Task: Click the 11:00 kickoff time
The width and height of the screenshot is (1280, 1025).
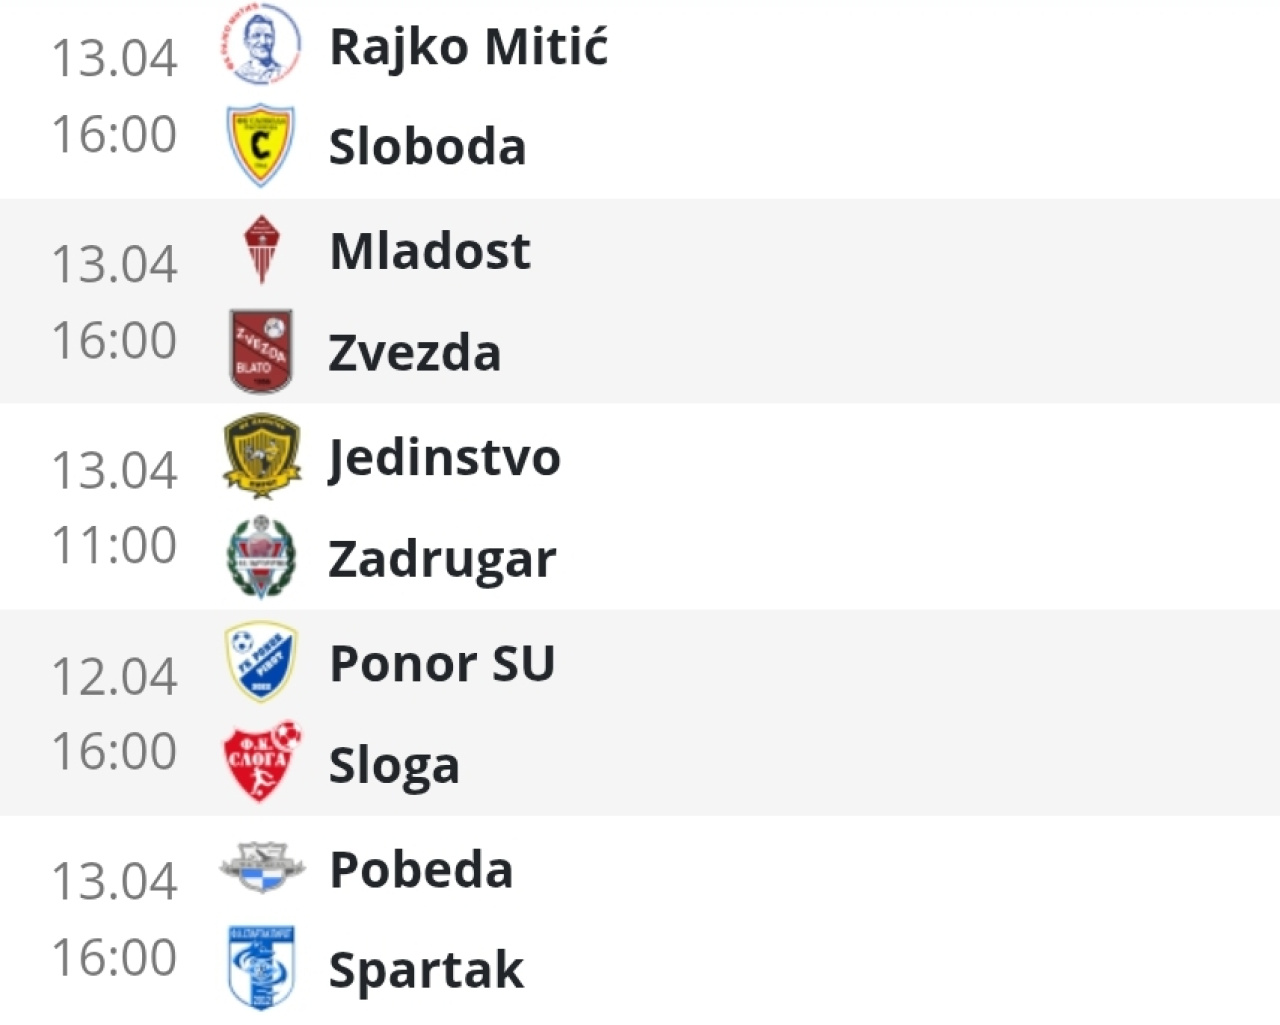Action: pyautogui.click(x=114, y=546)
